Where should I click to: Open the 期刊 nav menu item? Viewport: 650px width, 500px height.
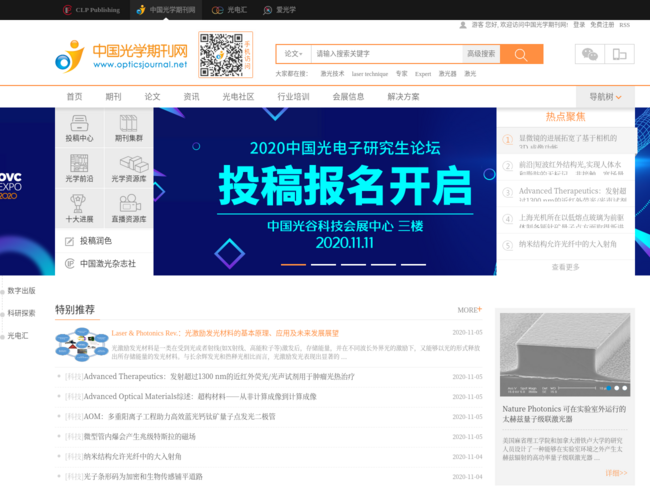coord(113,97)
